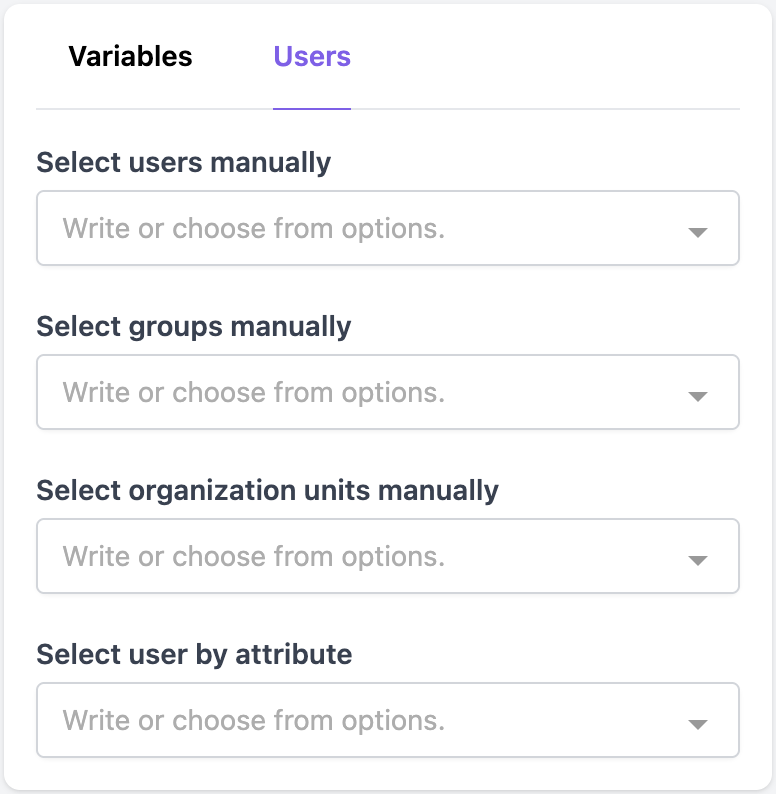Expand the Select users manually dropdown arrow
This screenshot has width=776, height=794.
(x=698, y=232)
